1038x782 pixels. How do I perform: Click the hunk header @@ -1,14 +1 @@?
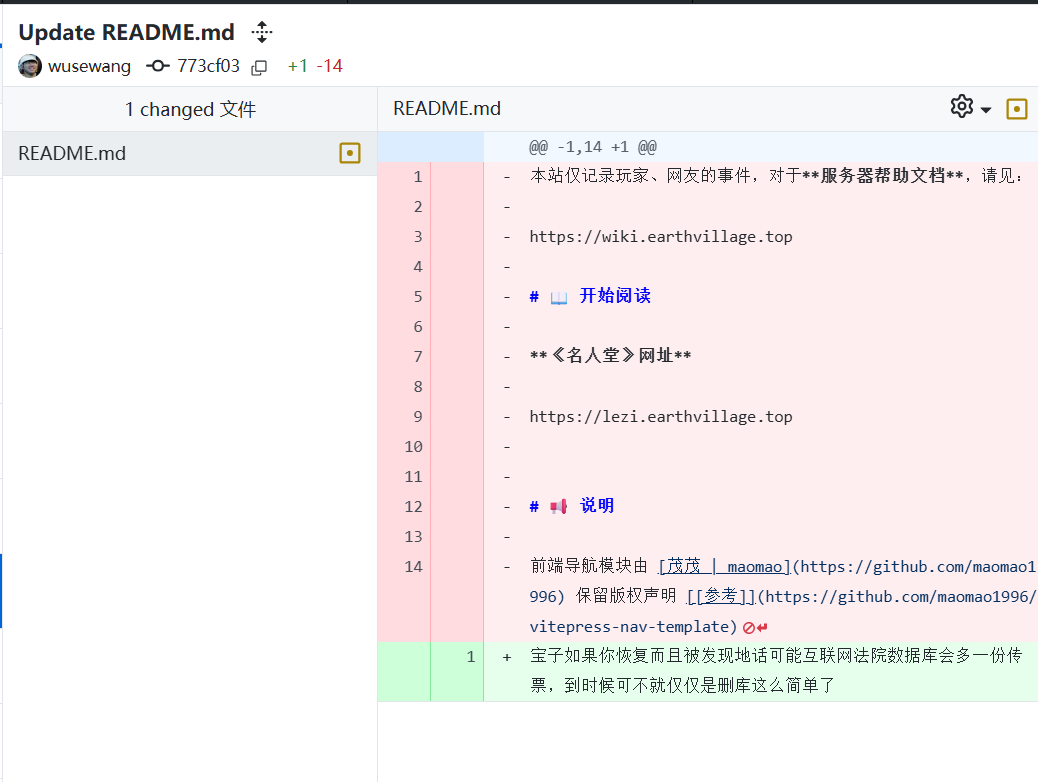coord(592,146)
